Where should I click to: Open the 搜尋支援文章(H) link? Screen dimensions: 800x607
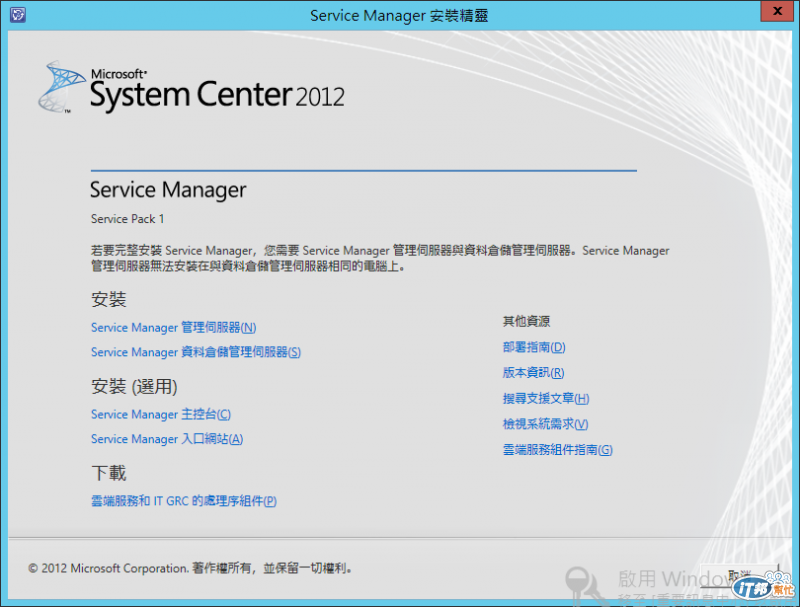coord(546,398)
